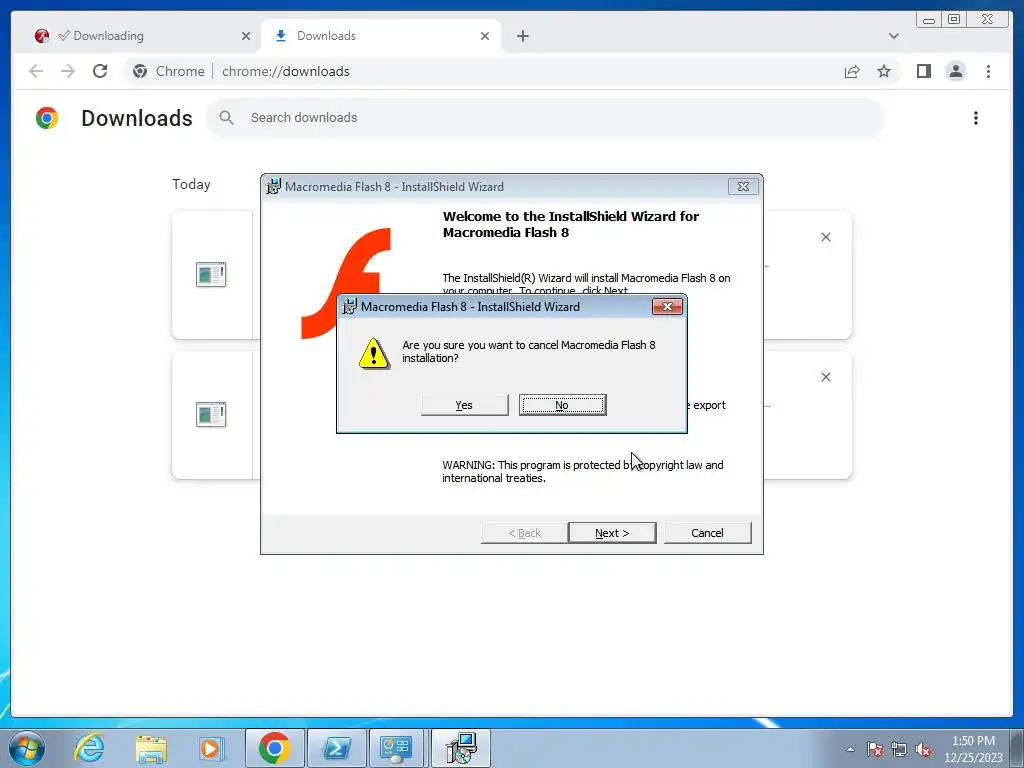The image size is (1024, 768).
Task: Select the Downloads tab in Chrome
Action: 381,36
